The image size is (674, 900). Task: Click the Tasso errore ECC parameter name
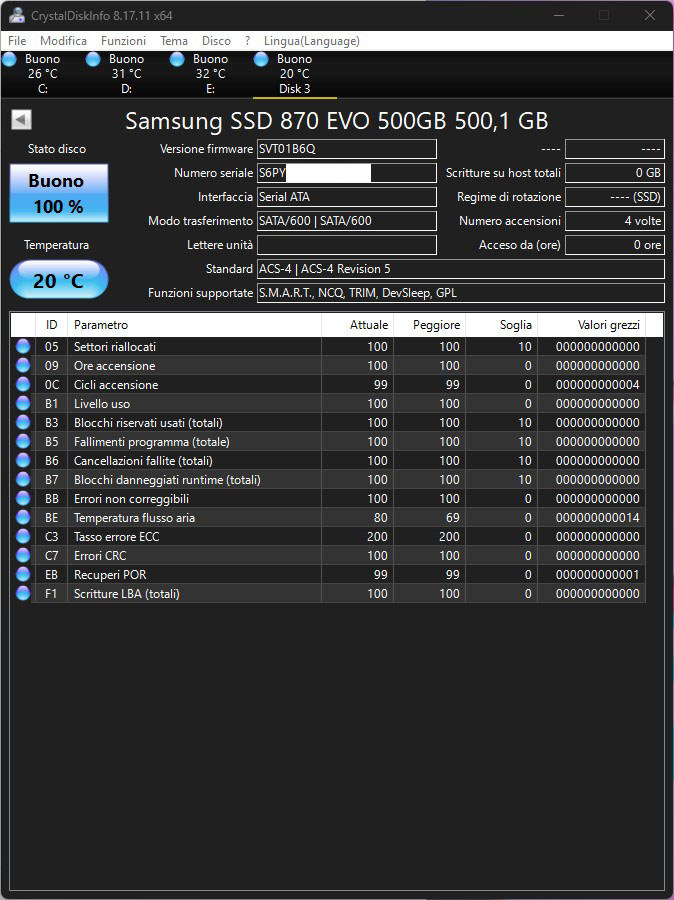pos(117,536)
